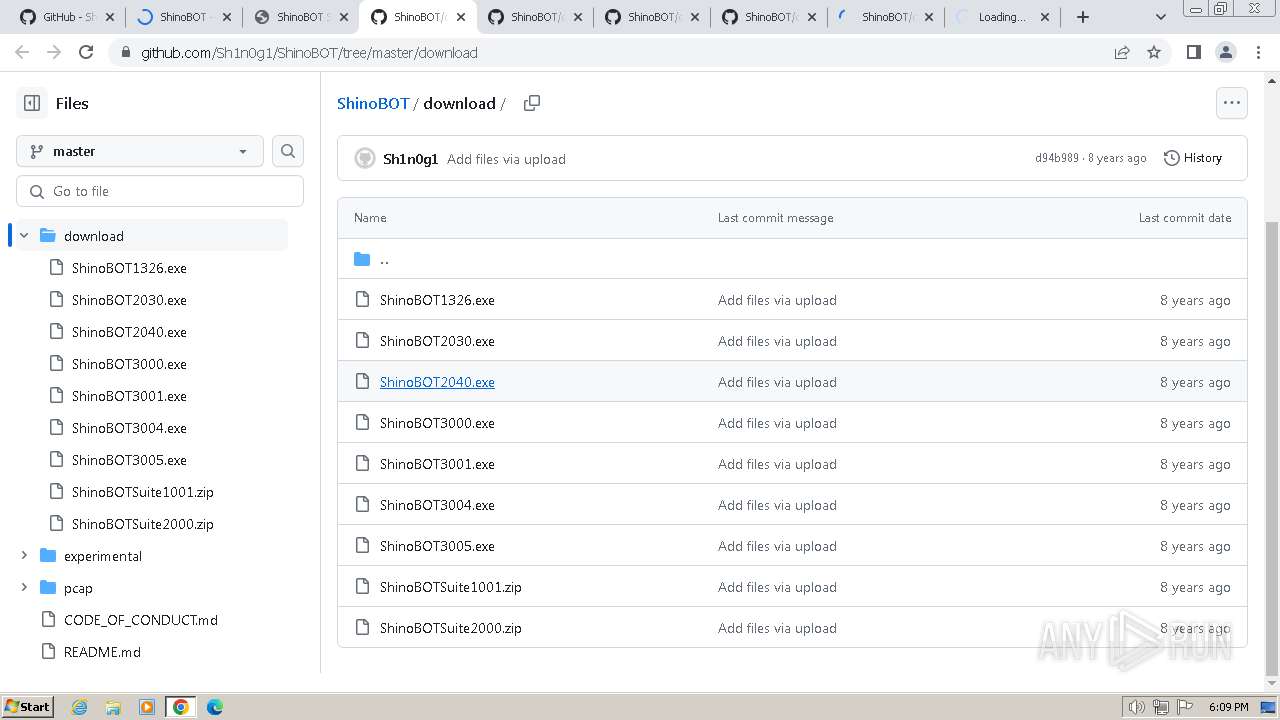Share this page from address bar
This screenshot has width=1280, height=720.
click(x=1122, y=52)
